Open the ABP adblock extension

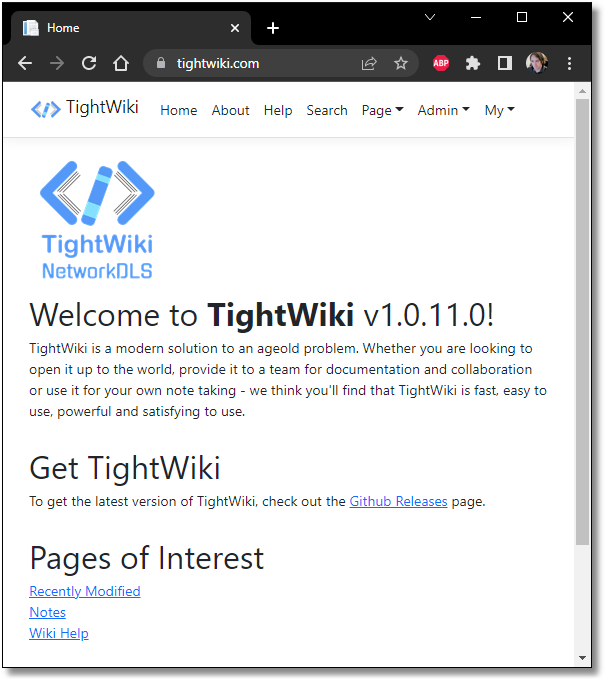point(441,63)
